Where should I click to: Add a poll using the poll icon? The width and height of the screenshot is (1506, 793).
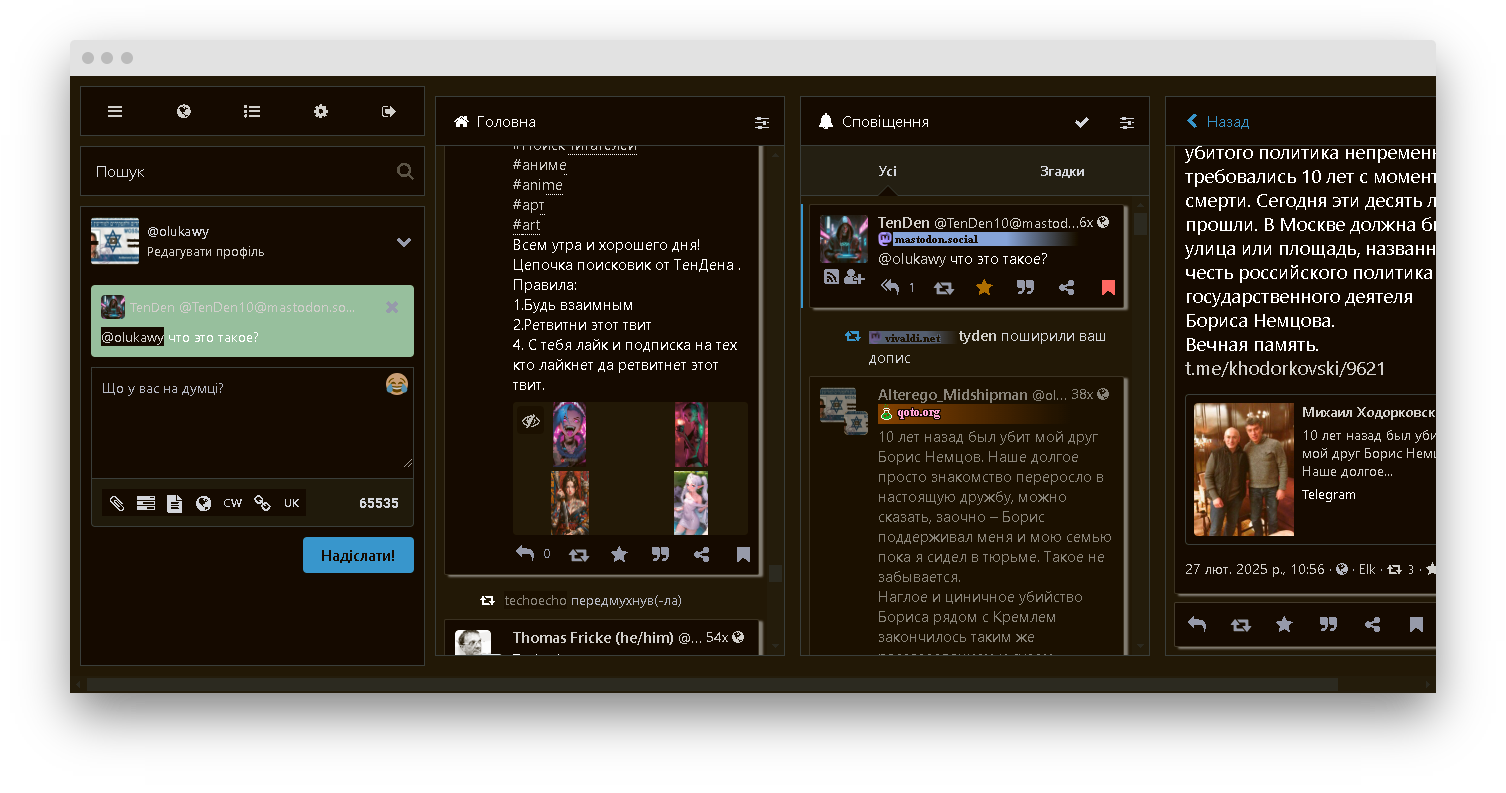(146, 503)
